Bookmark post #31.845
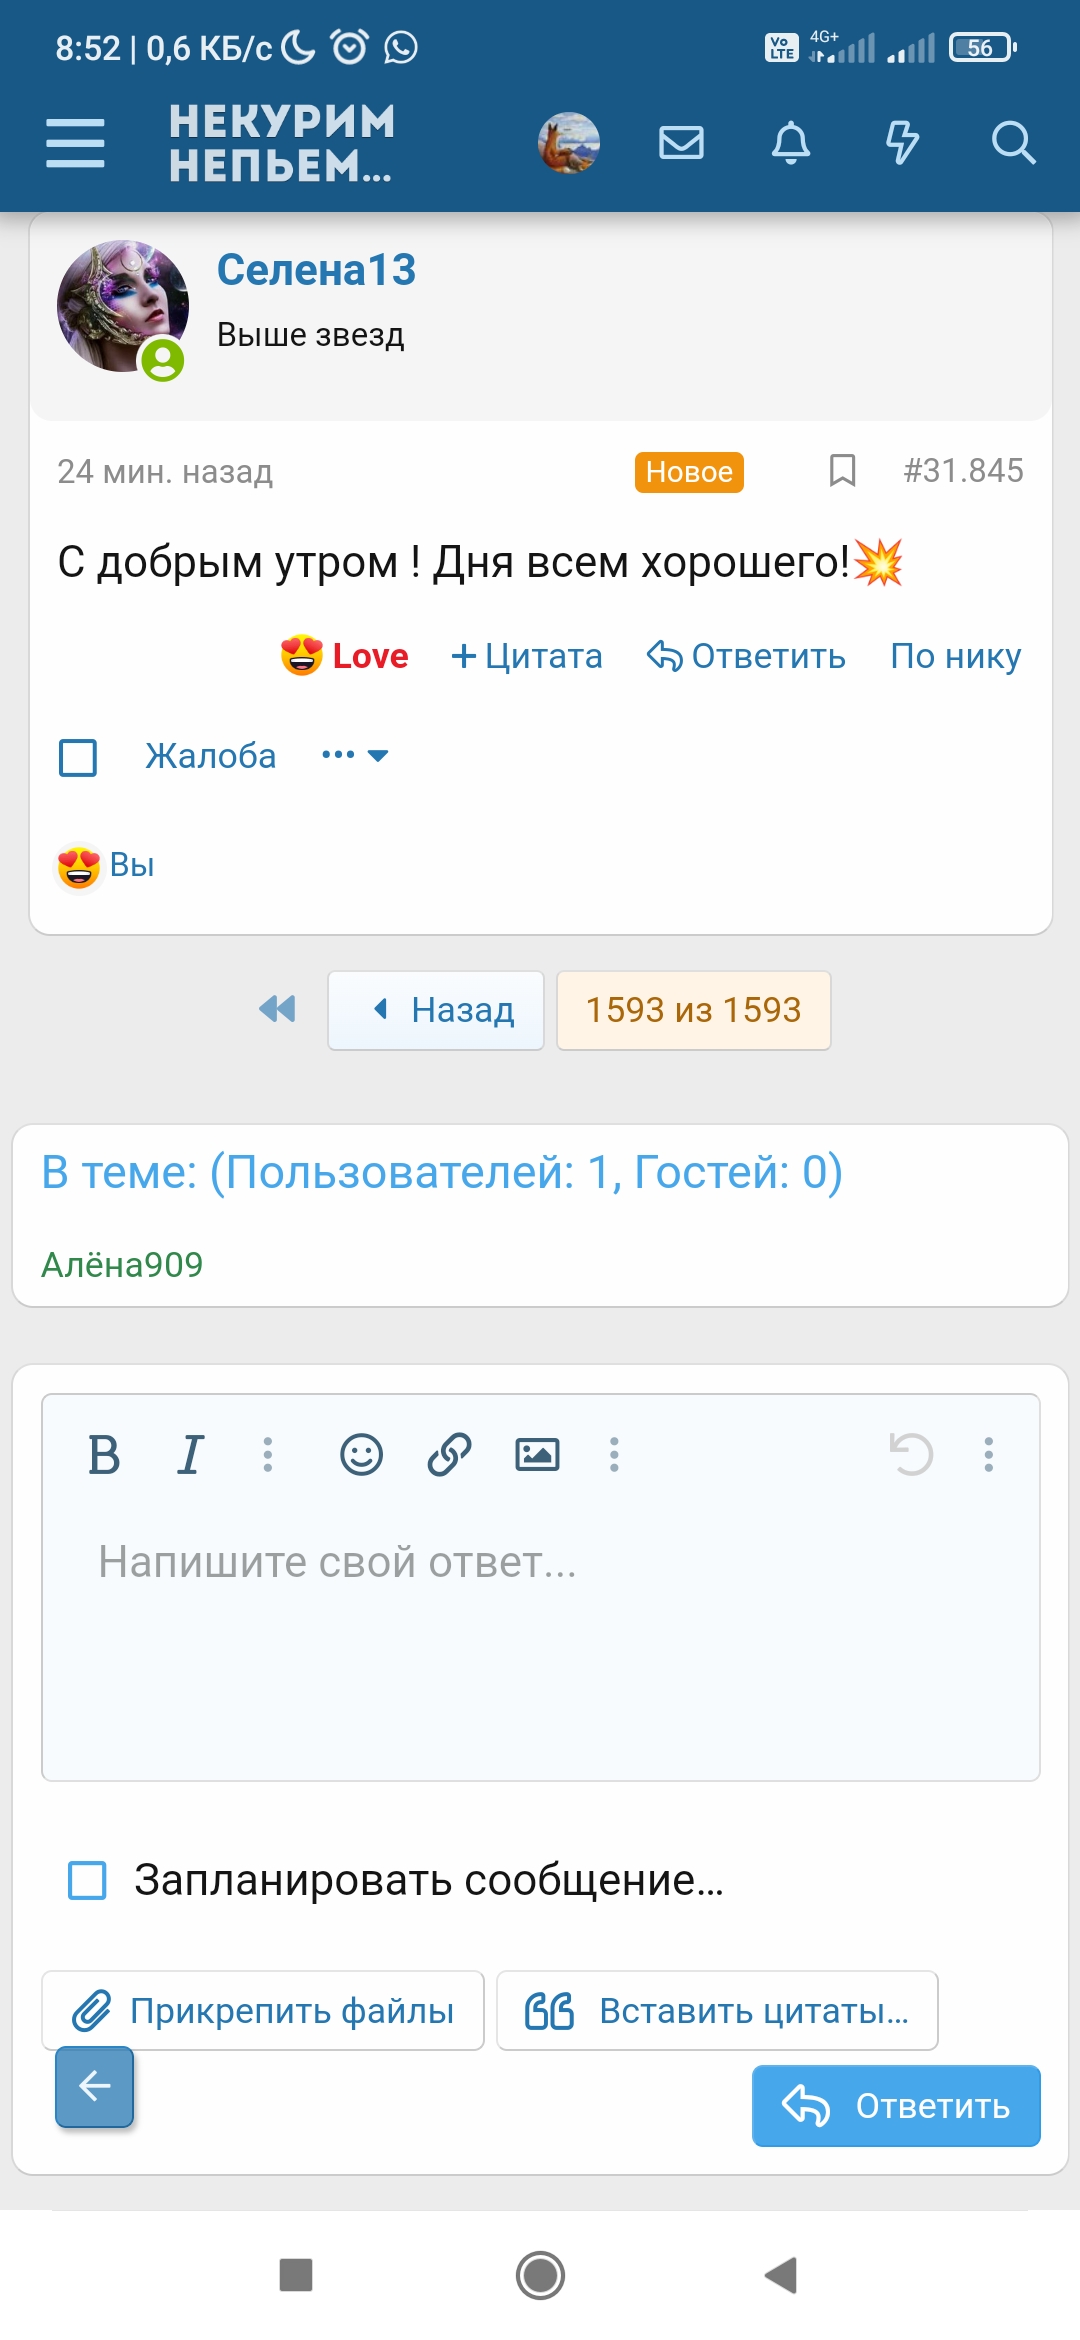 coord(842,470)
